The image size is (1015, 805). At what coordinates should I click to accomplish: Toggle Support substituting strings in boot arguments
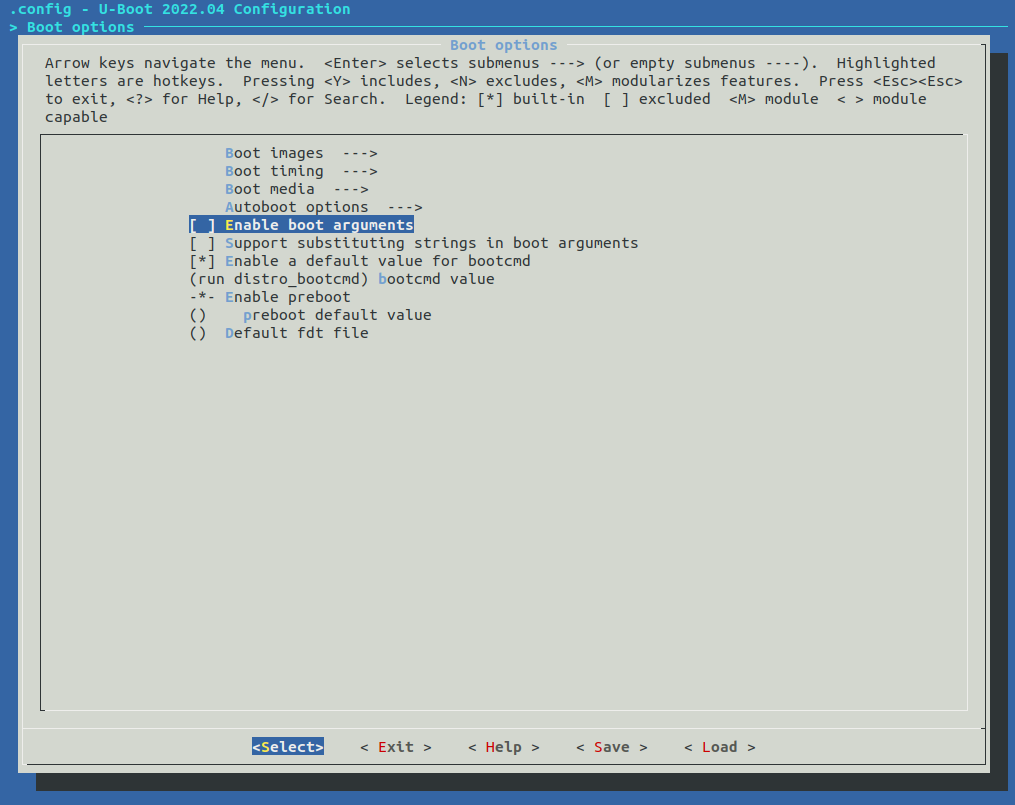(x=414, y=243)
